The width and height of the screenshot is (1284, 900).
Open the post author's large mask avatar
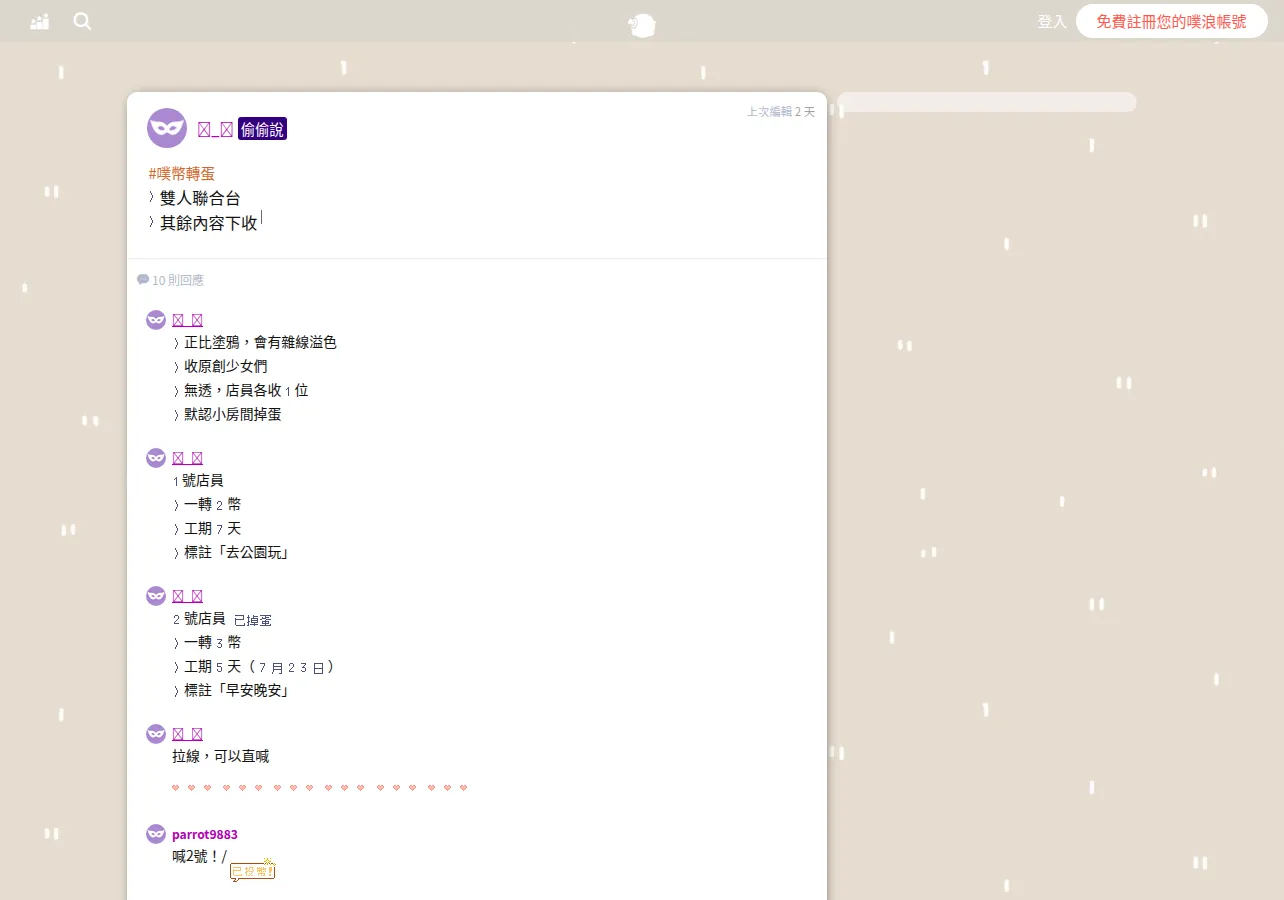click(167, 128)
